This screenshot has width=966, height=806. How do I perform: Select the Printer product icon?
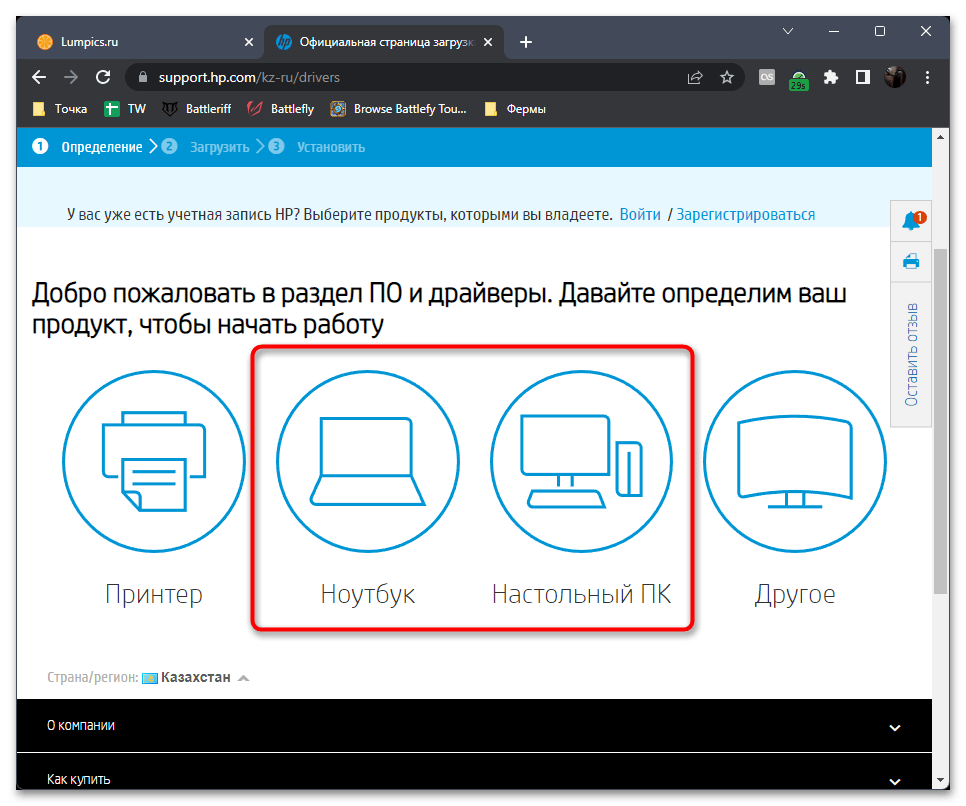pos(154,461)
